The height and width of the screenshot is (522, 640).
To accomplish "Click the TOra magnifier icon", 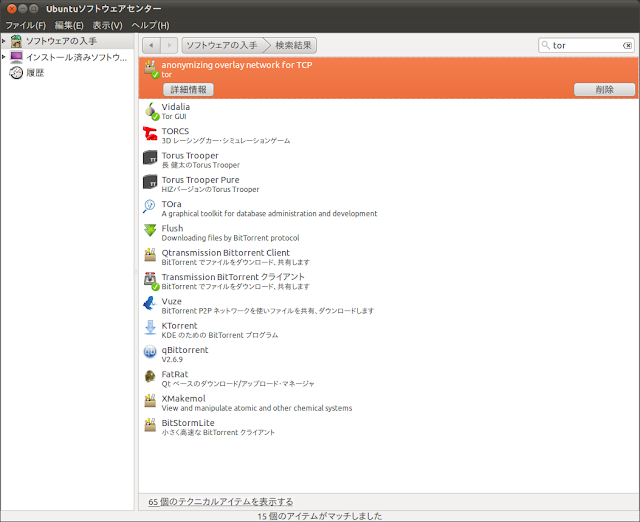I will (x=149, y=206).
